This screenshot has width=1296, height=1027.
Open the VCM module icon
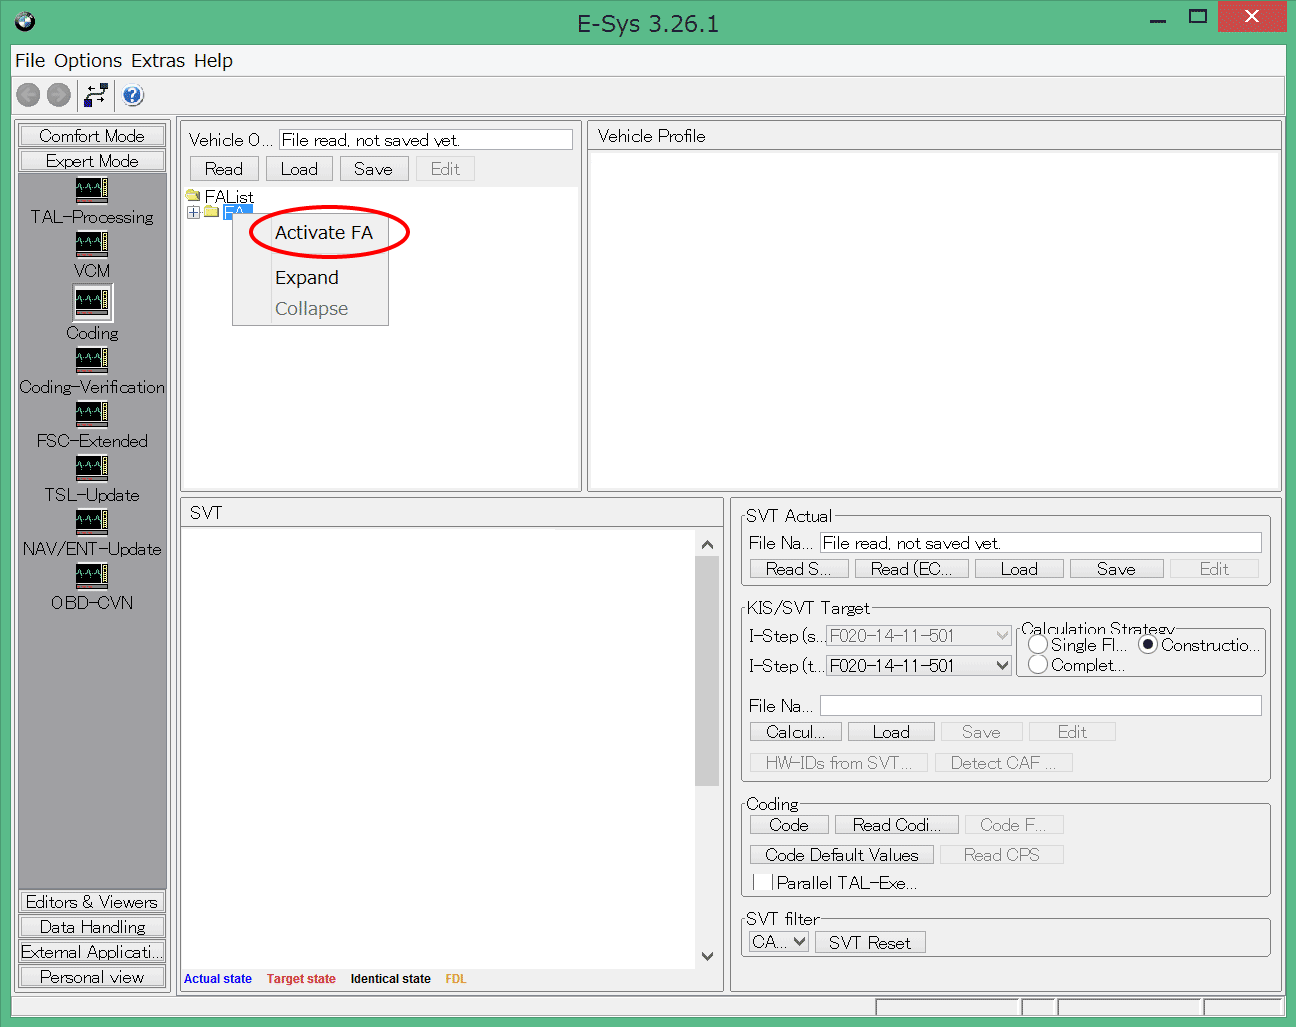[x=92, y=243]
